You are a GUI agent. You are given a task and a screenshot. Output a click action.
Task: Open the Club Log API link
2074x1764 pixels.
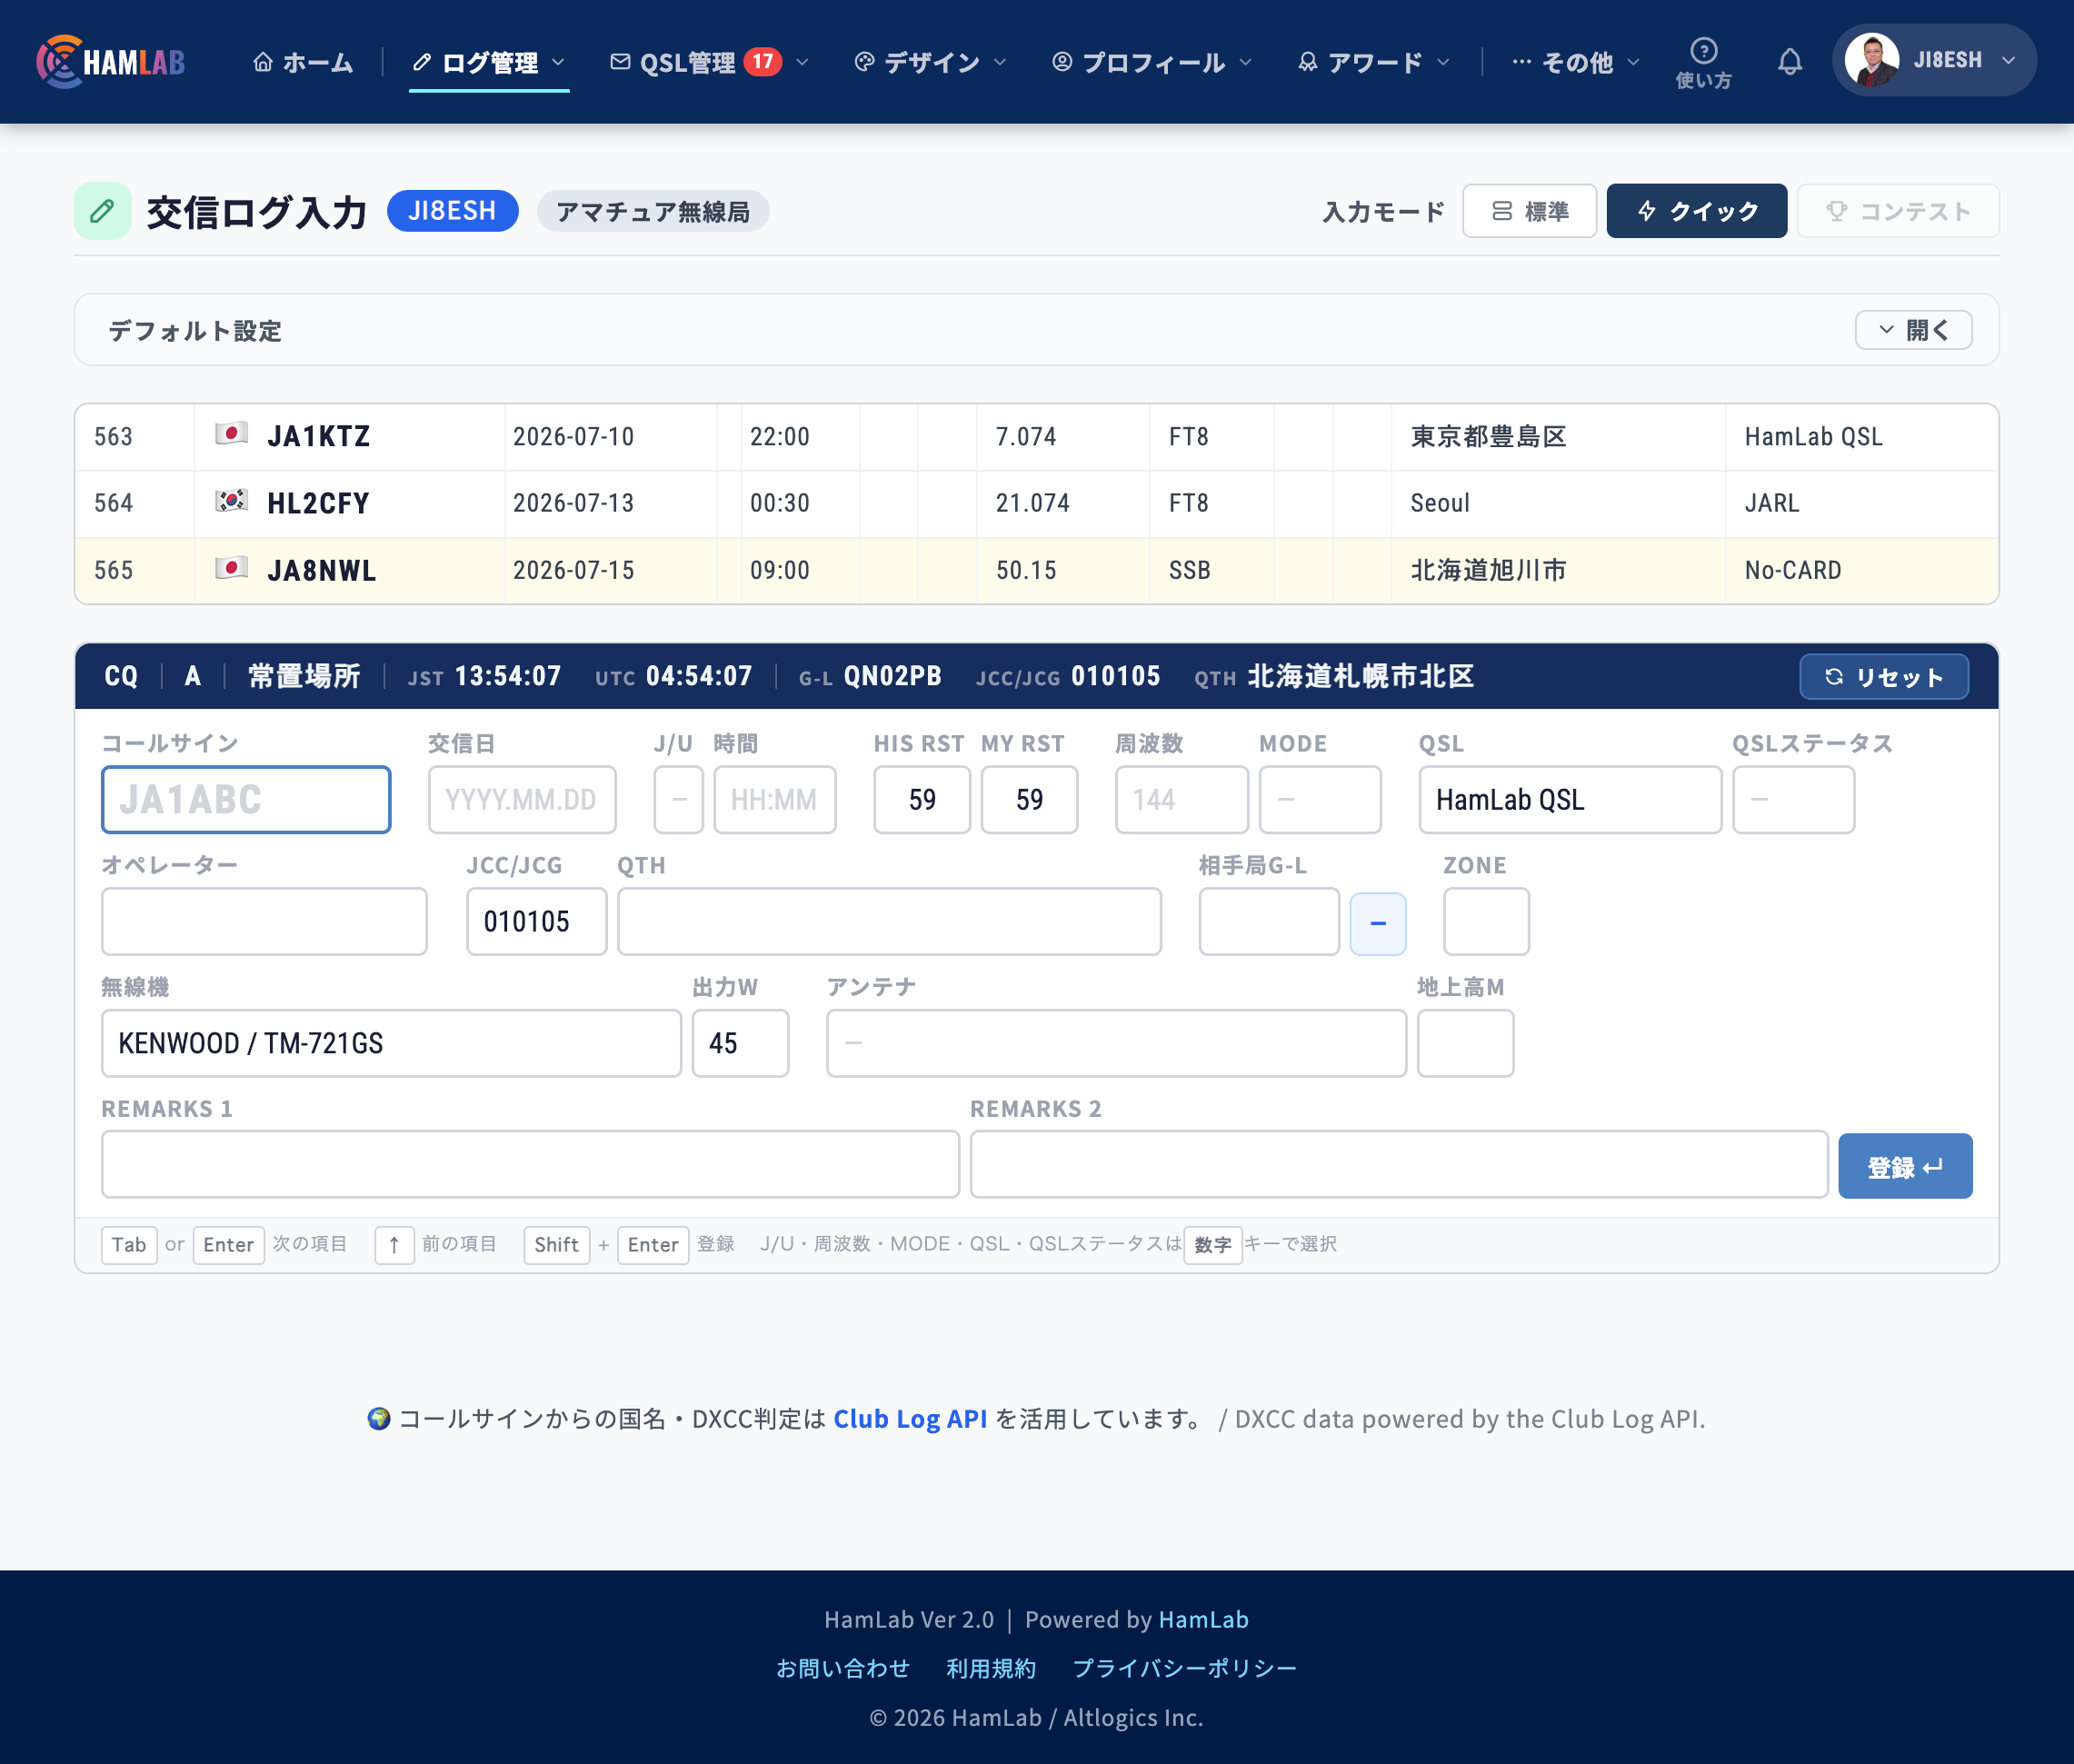(910, 1418)
